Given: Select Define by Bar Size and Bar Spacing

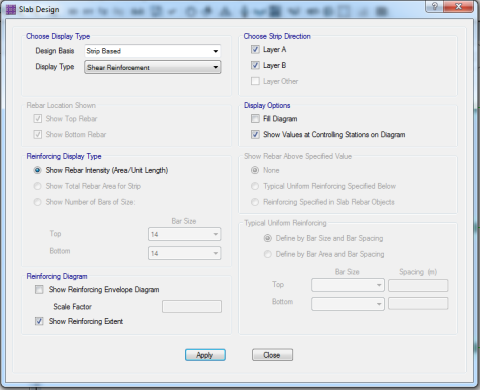Looking at the screenshot, I should coord(267,238).
